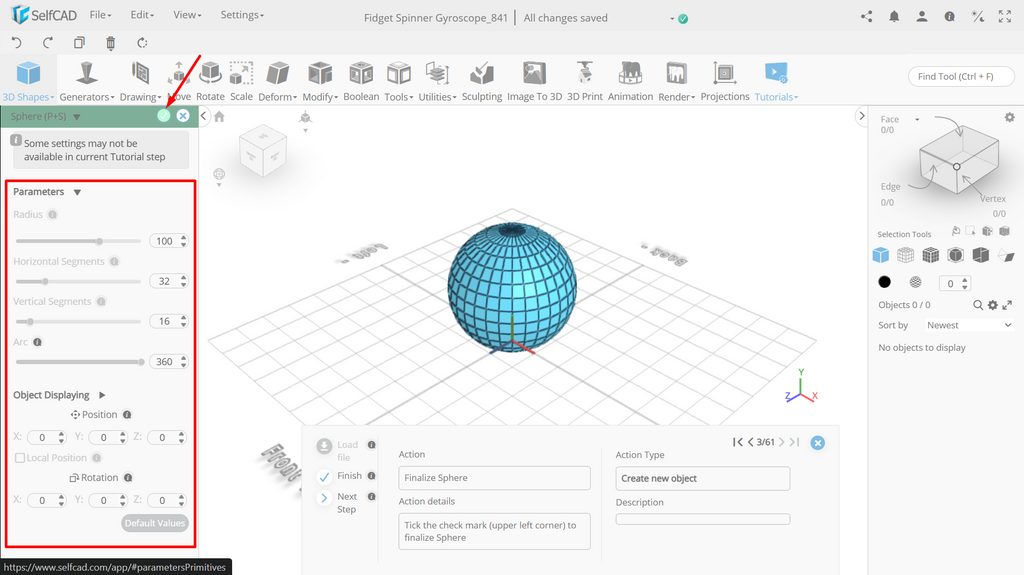Select the Scale tool

pyautogui.click(x=241, y=81)
